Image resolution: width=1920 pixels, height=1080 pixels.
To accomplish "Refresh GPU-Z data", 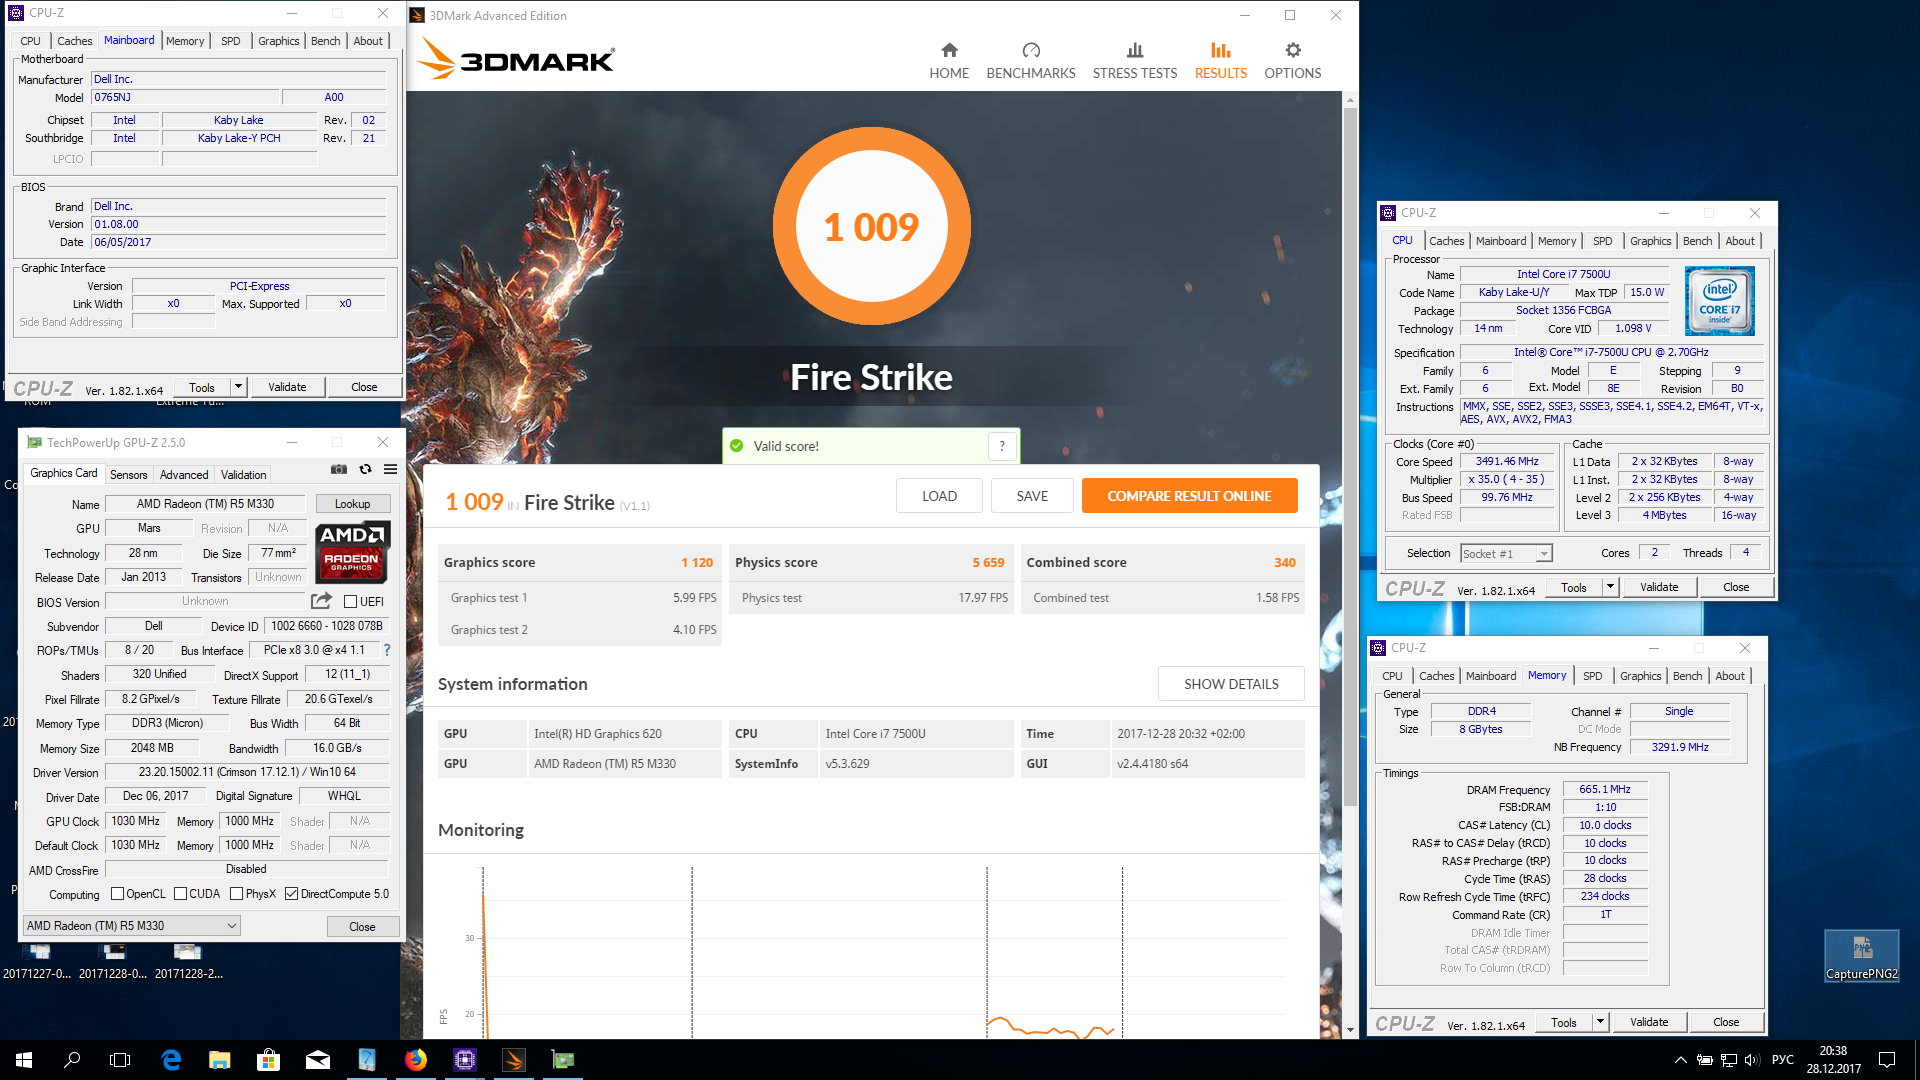I will 365,469.
